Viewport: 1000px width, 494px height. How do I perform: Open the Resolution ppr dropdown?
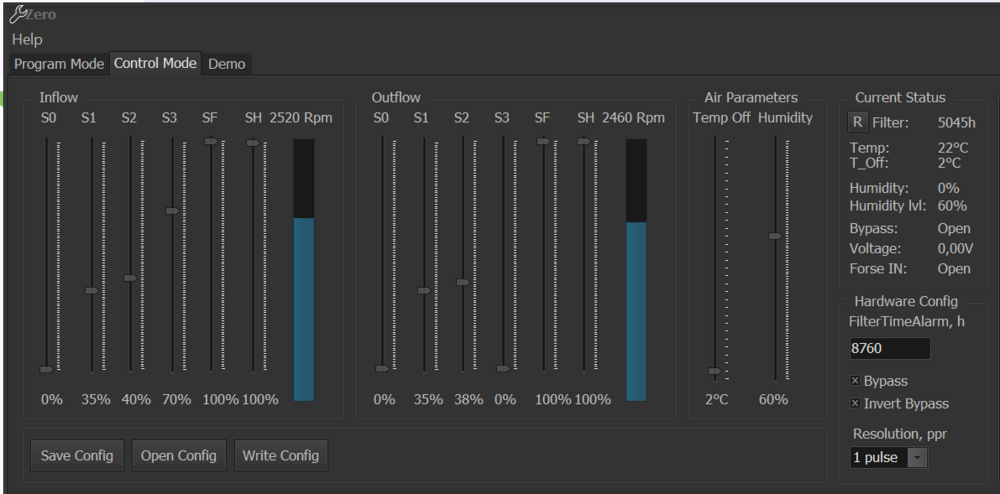[x=889, y=457]
